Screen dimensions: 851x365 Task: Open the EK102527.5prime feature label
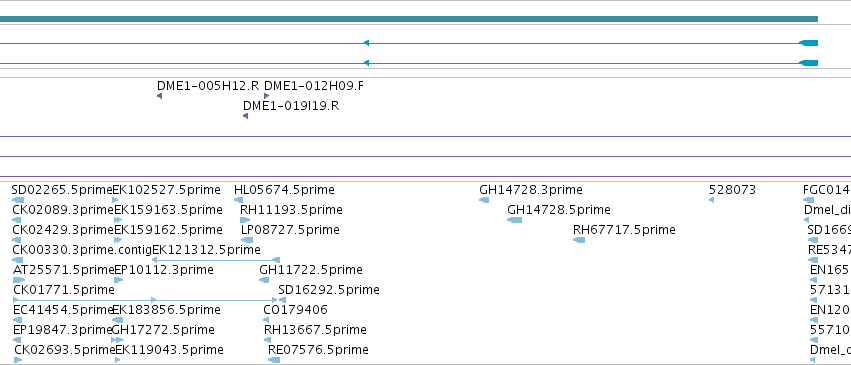[167, 190]
